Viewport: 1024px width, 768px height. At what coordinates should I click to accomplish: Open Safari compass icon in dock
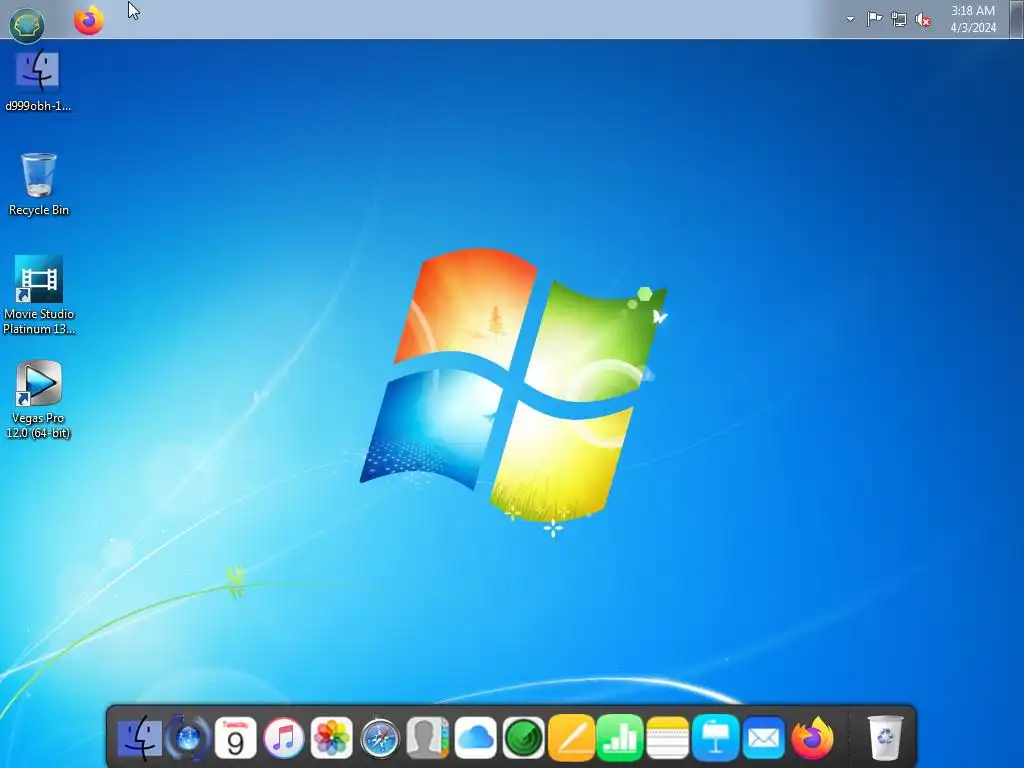click(x=380, y=739)
